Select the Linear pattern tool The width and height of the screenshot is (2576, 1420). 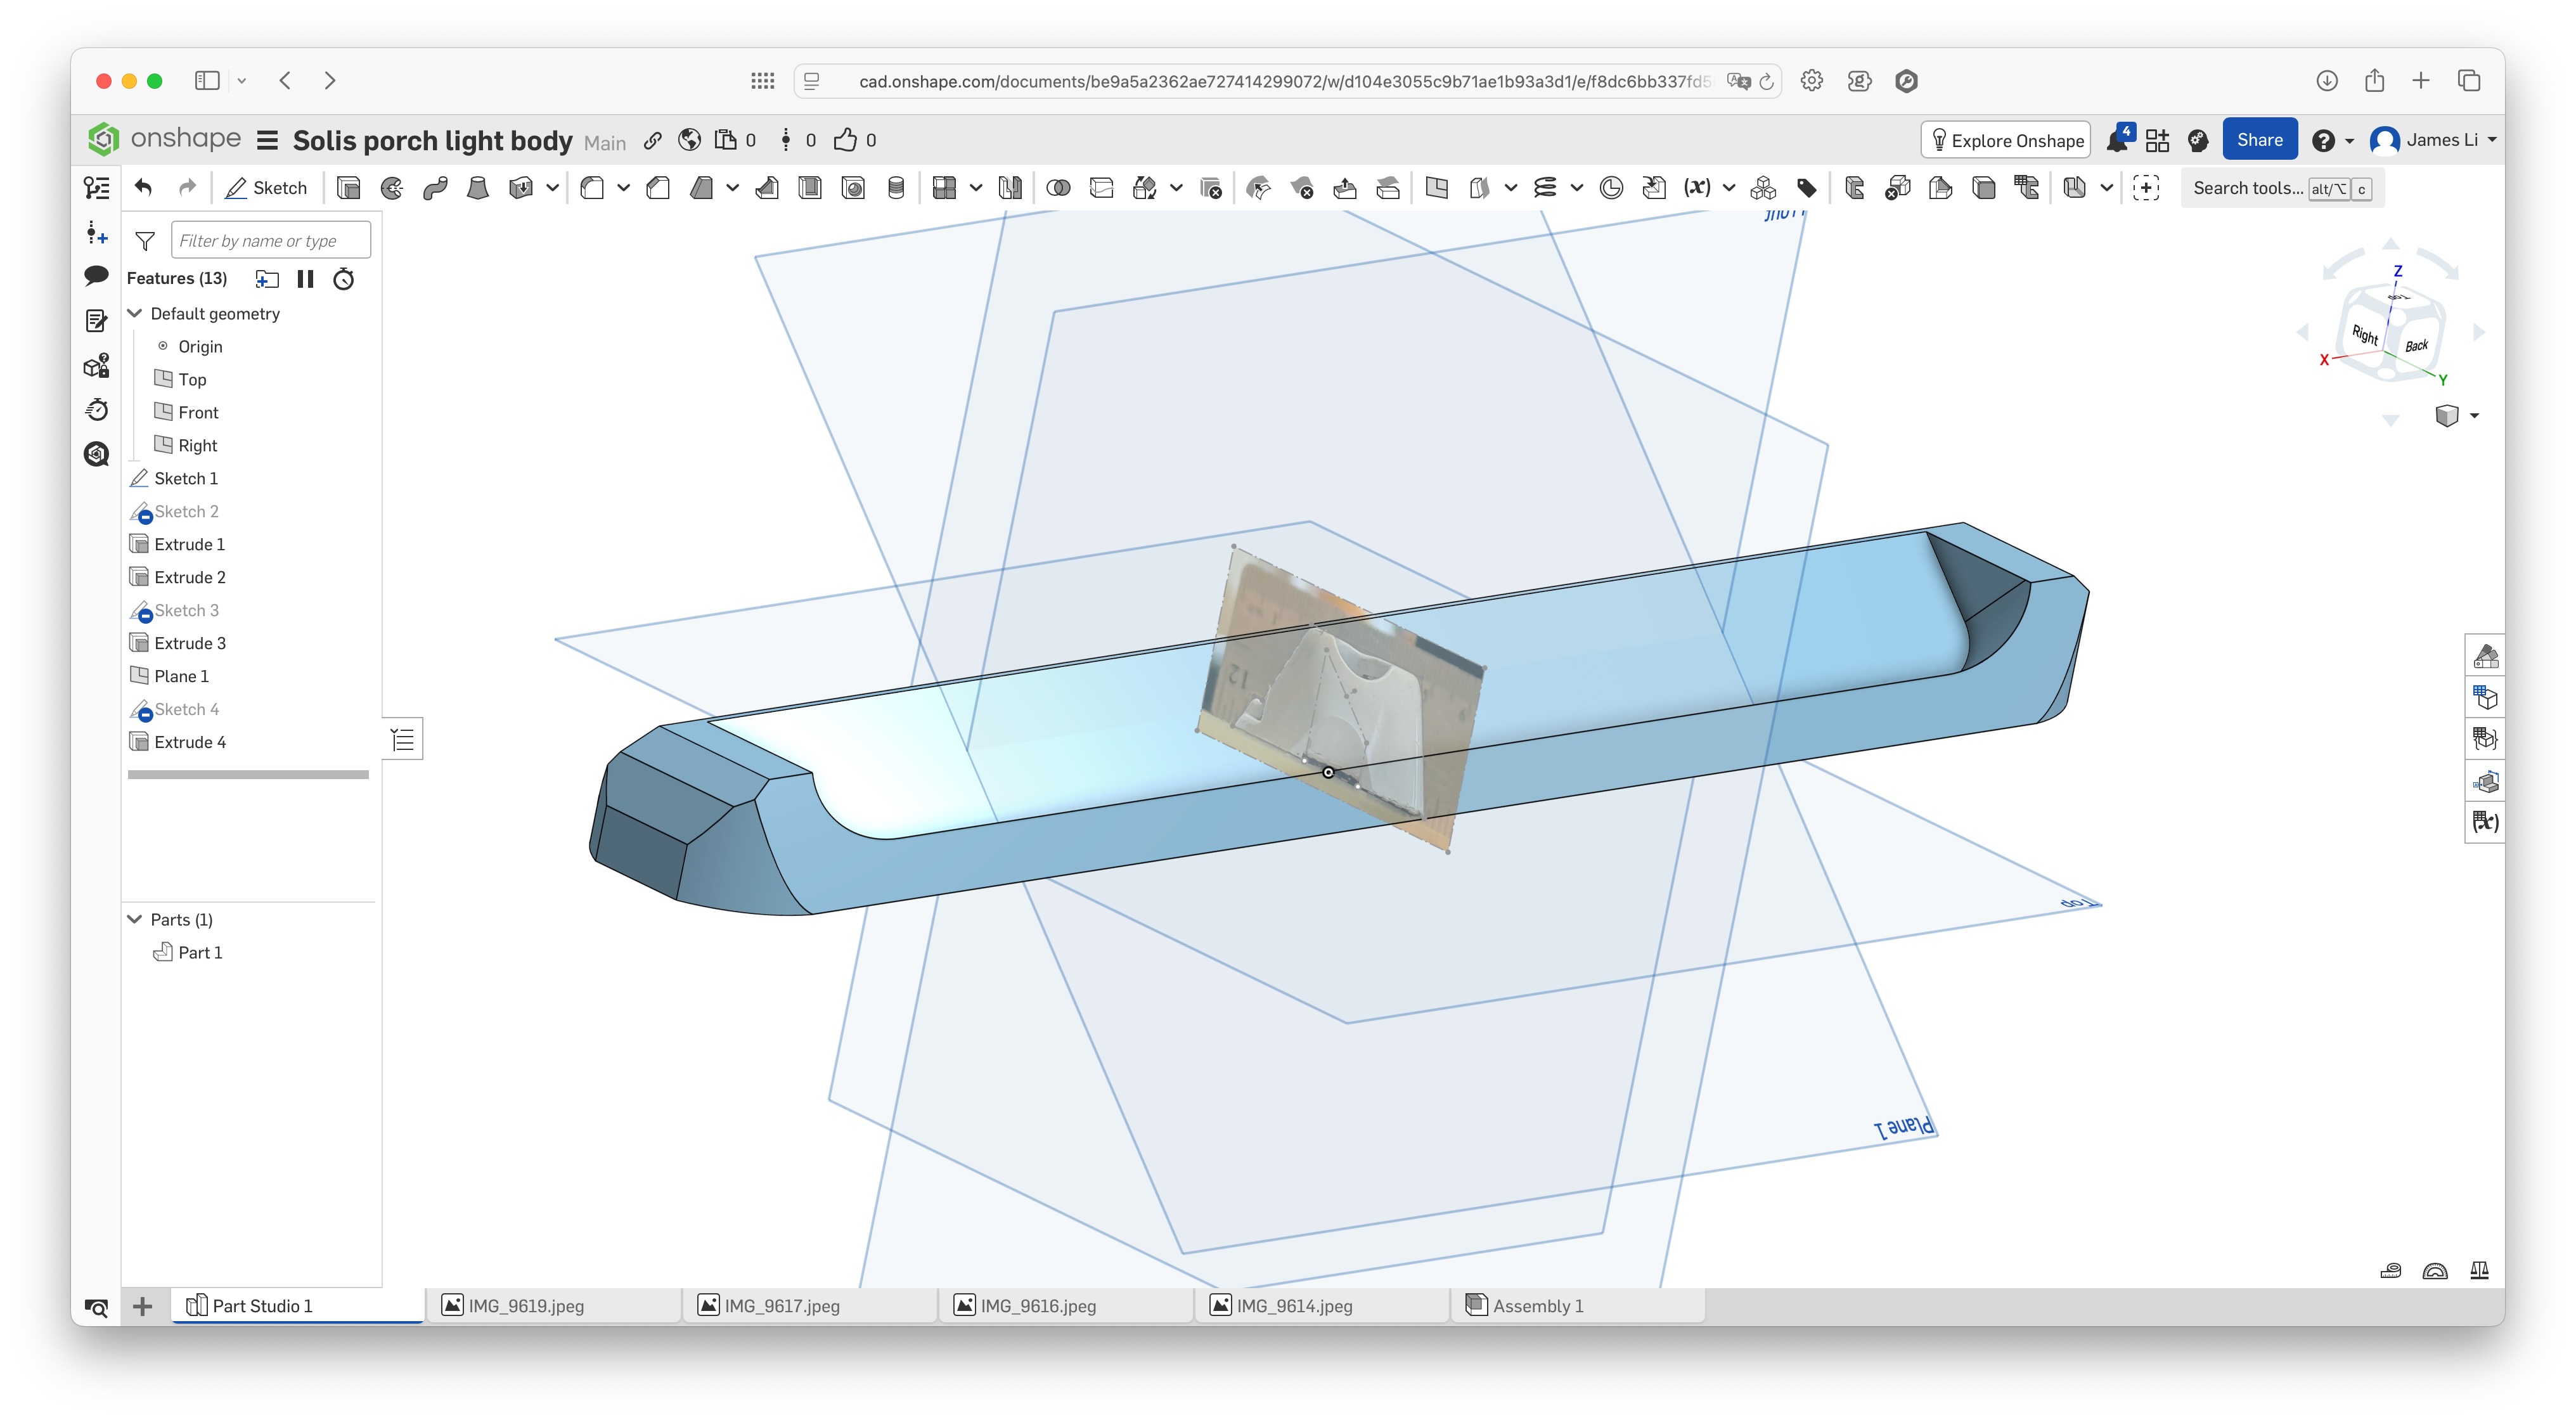point(944,188)
